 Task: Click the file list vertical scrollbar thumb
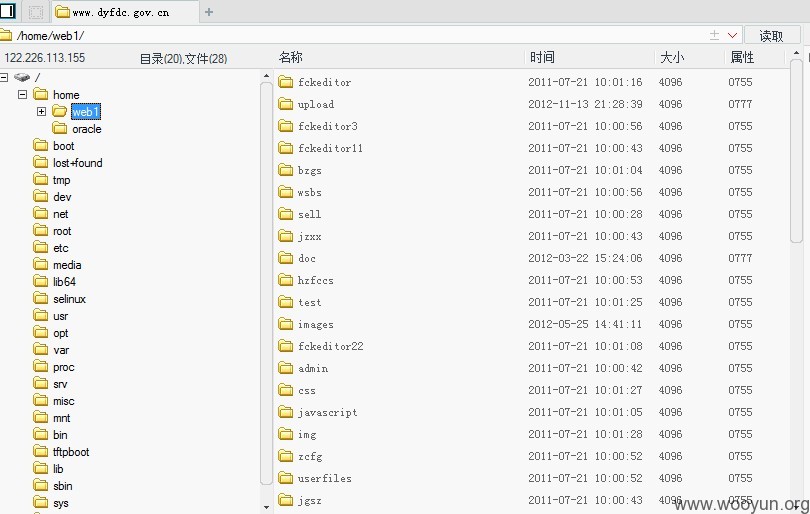coord(796,150)
